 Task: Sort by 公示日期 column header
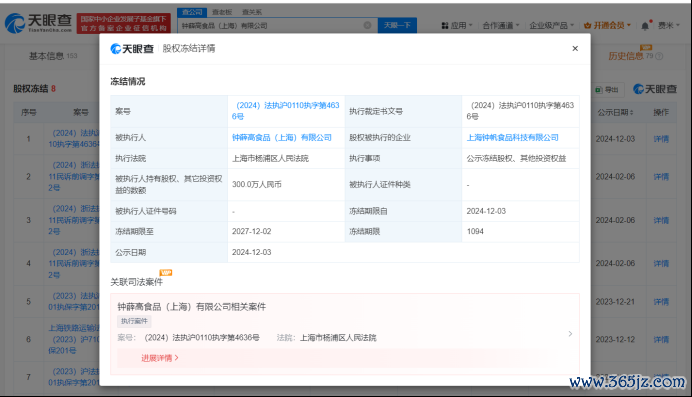[615, 112]
